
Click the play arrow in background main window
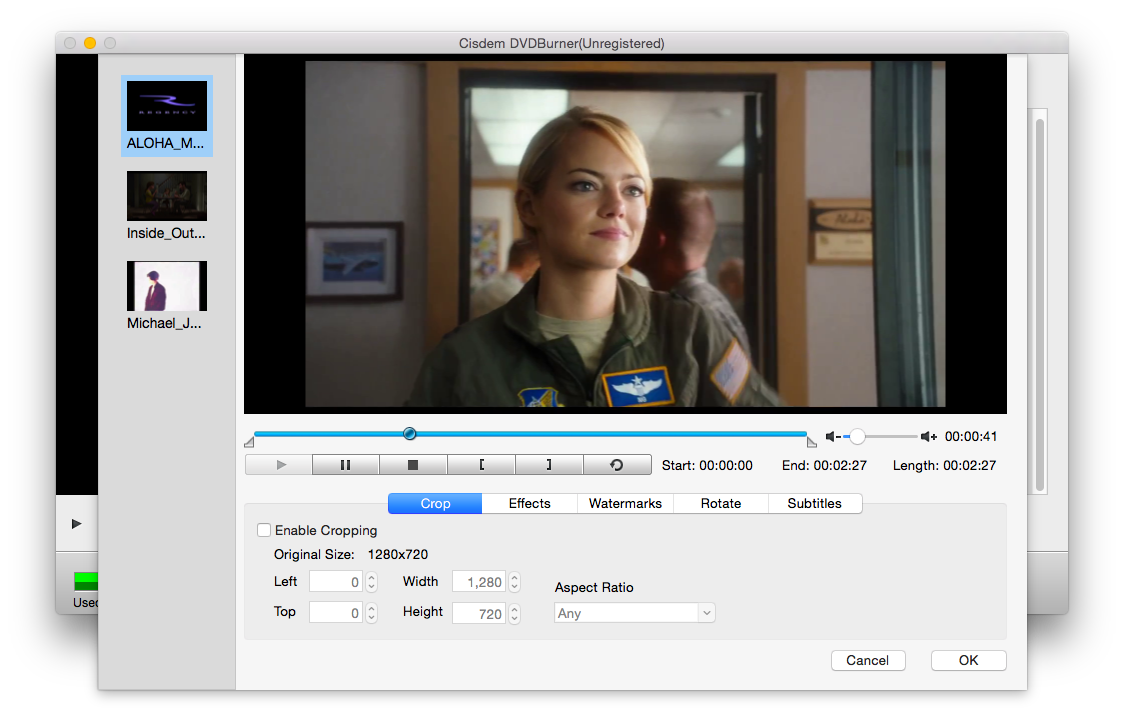76,524
